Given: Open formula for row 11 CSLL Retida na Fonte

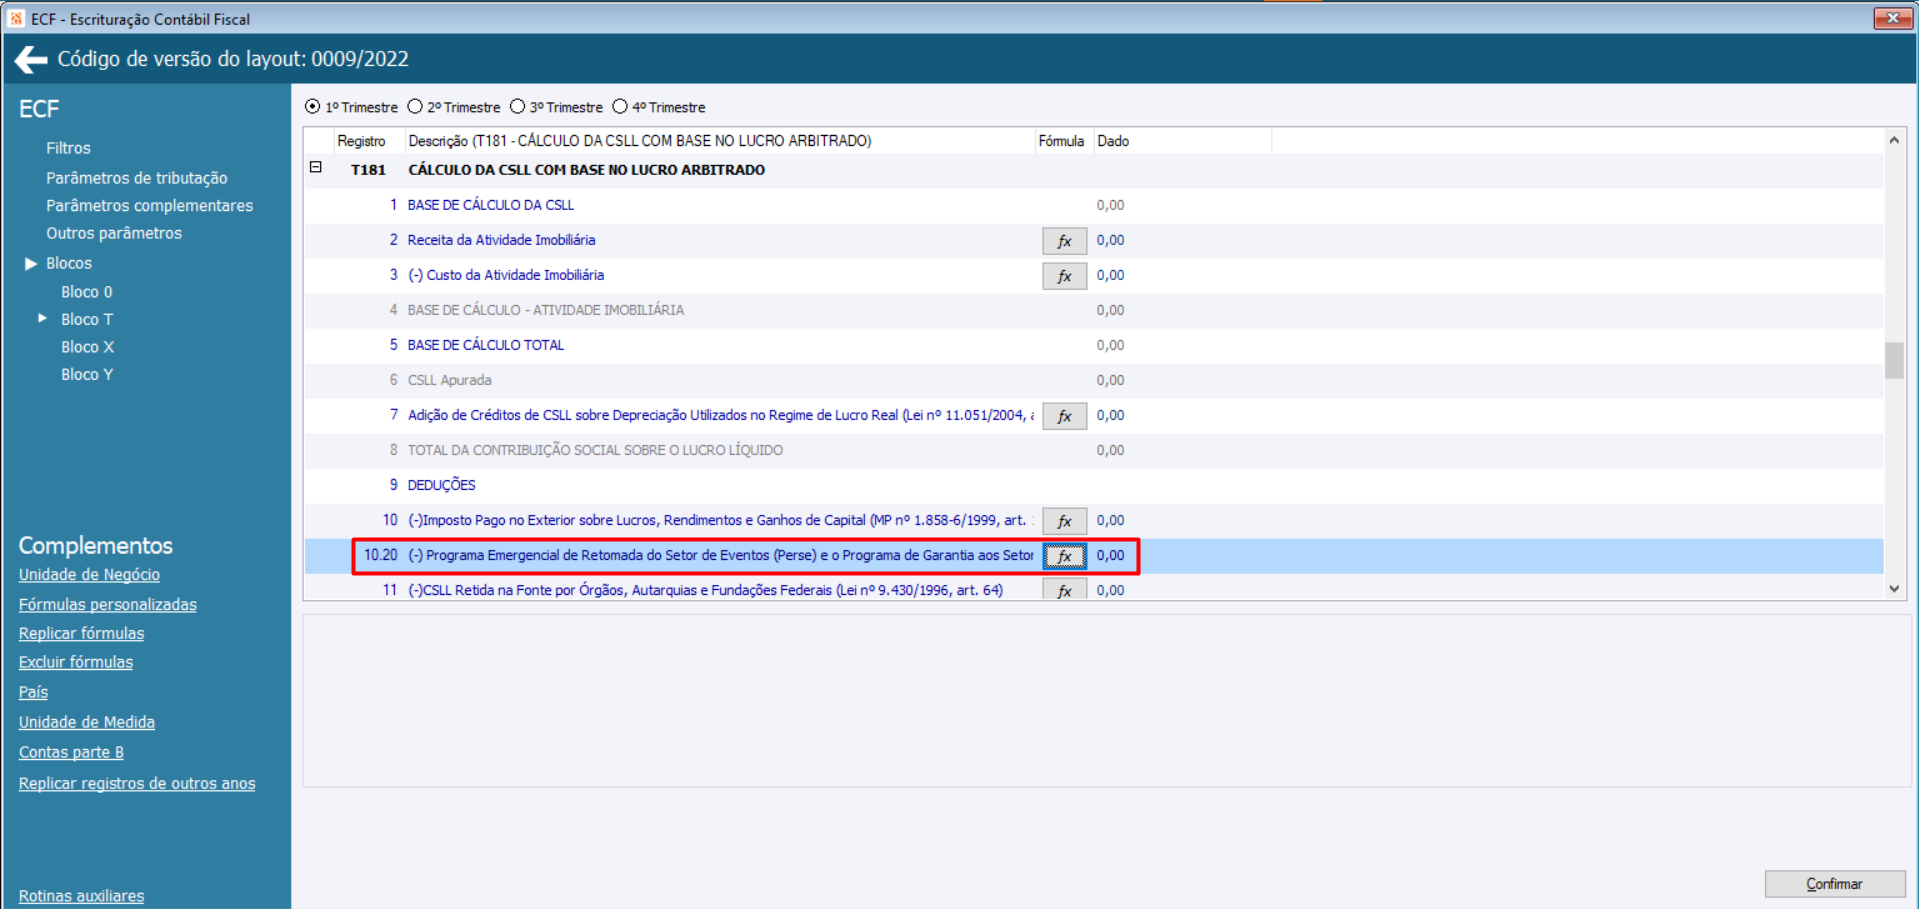Looking at the screenshot, I should coord(1064,590).
